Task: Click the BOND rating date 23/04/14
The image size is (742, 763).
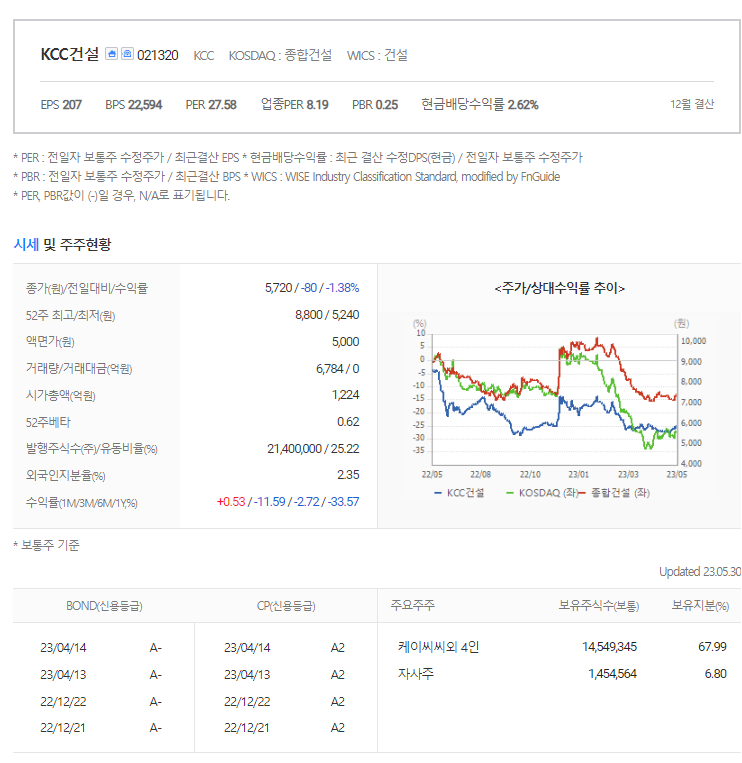Action: 63,648
